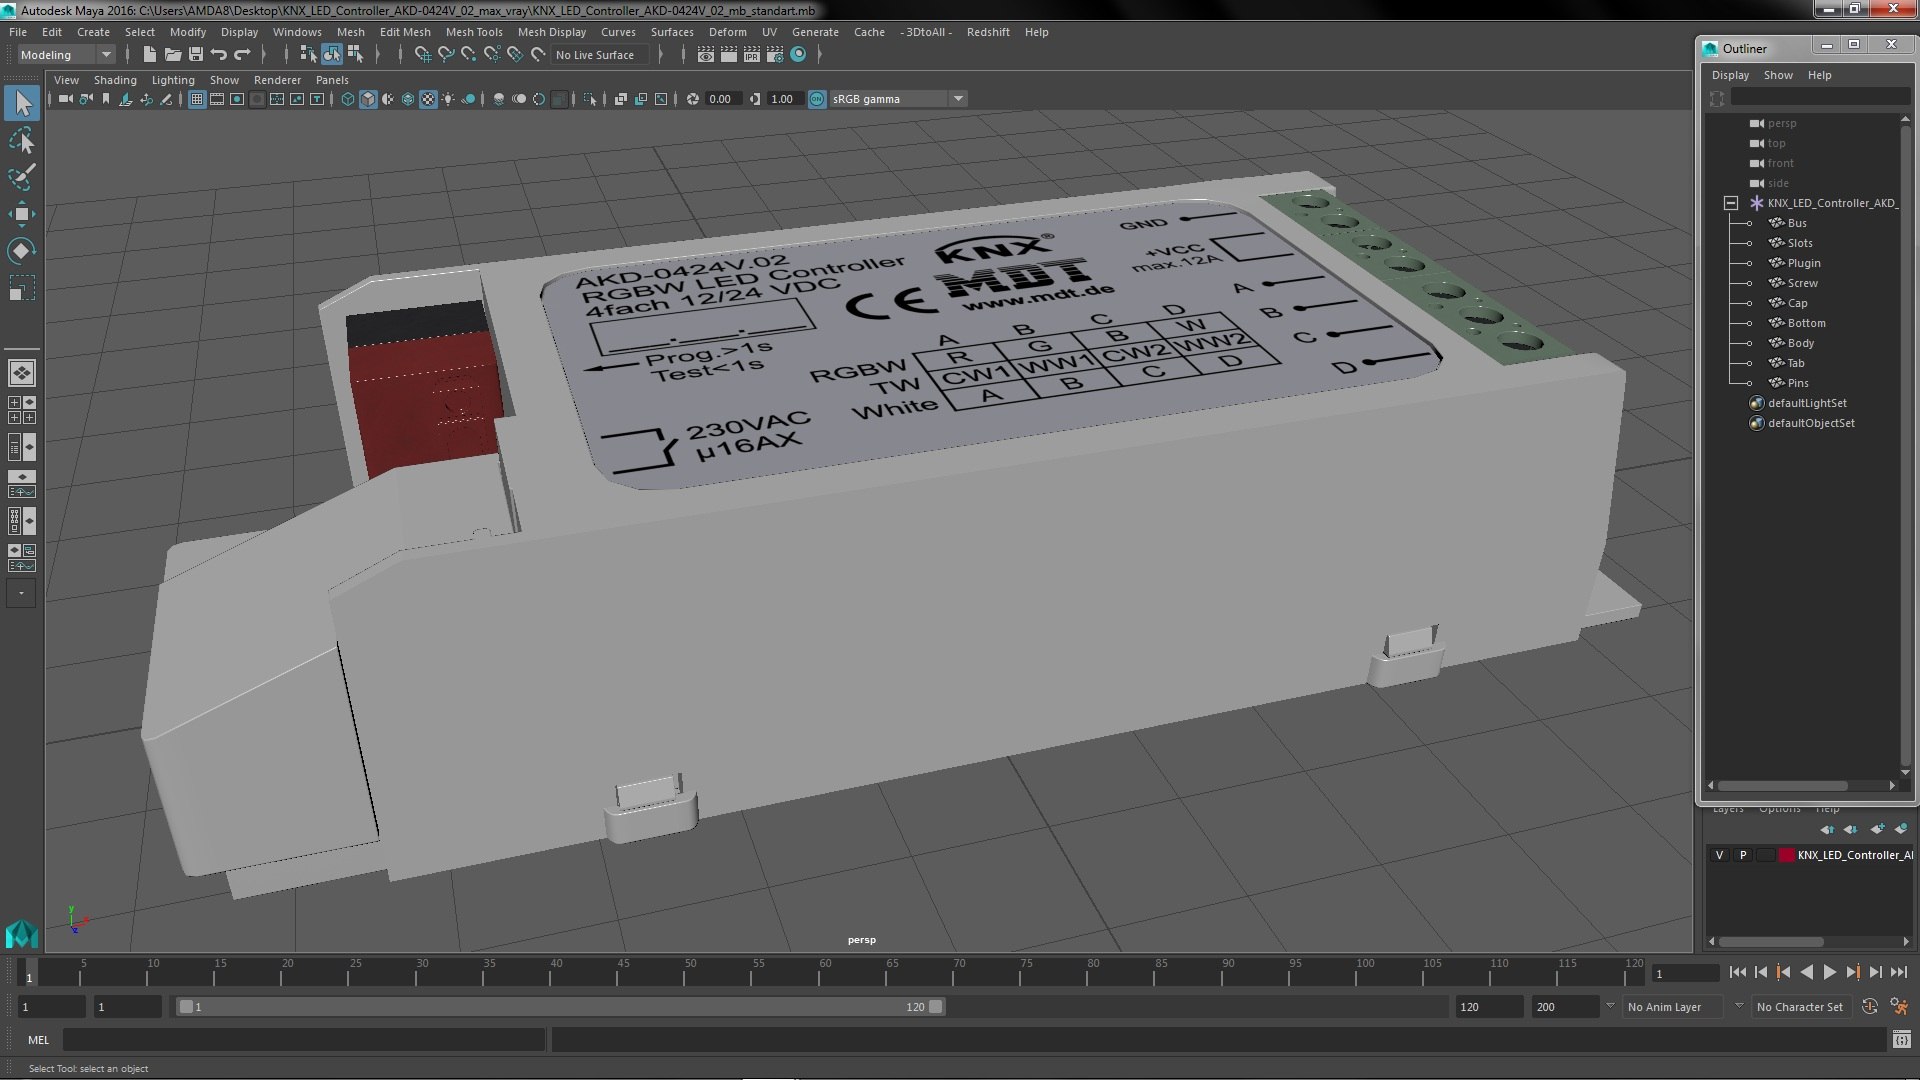The image size is (1920, 1080).
Task: Choose the Paint Selection tool
Action: click(x=21, y=178)
